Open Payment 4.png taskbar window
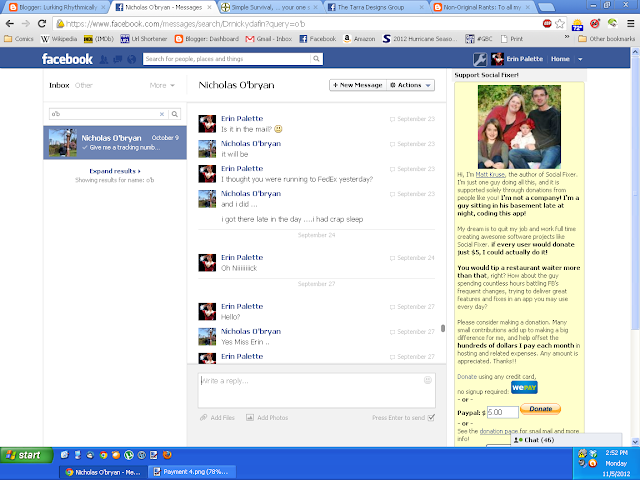Image resolution: width=640 pixels, height=480 pixels. coord(192,472)
